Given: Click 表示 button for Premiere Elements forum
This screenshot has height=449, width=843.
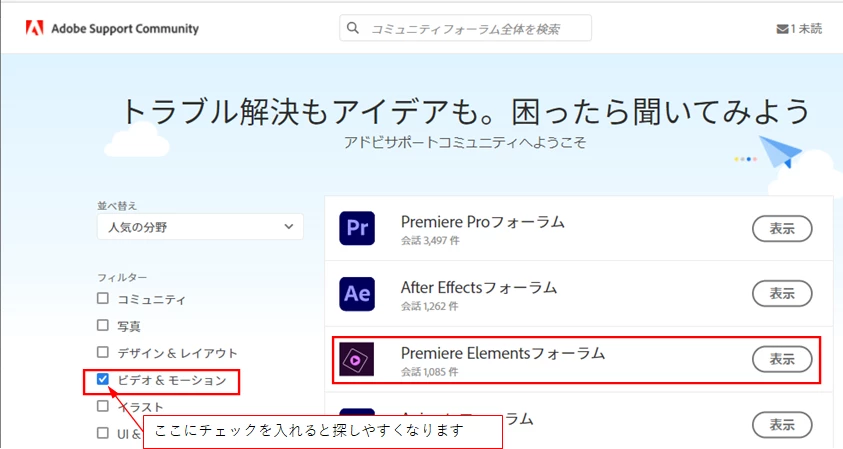Looking at the screenshot, I should click(x=782, y=359).
